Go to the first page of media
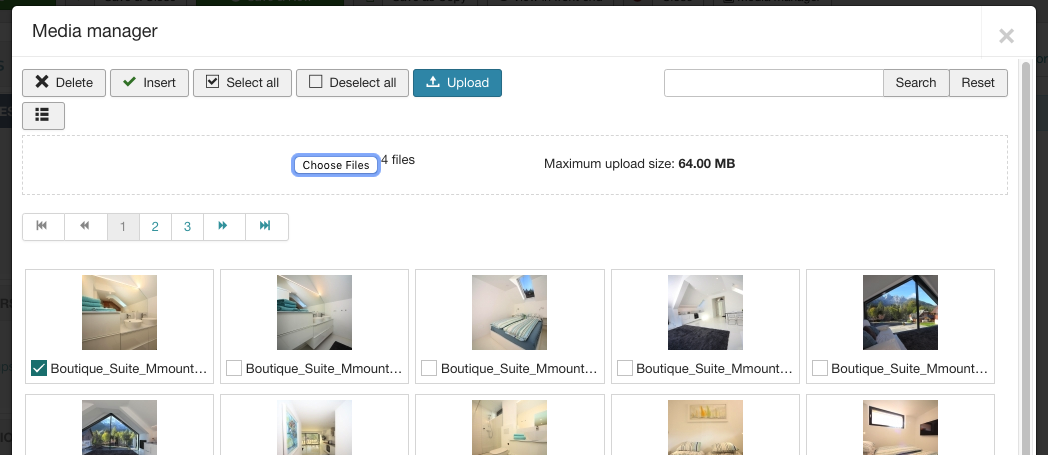This screenshot has width=1048, height=455. [x=42, y=227]
